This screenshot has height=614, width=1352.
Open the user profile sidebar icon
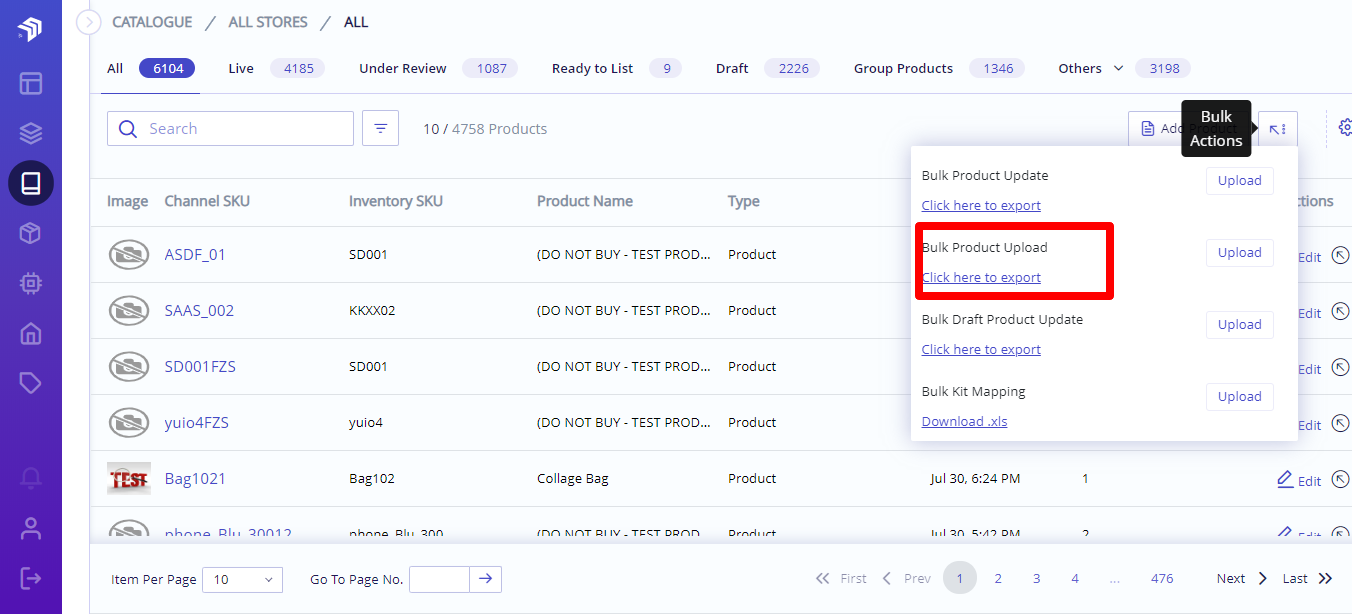point(30,528)
